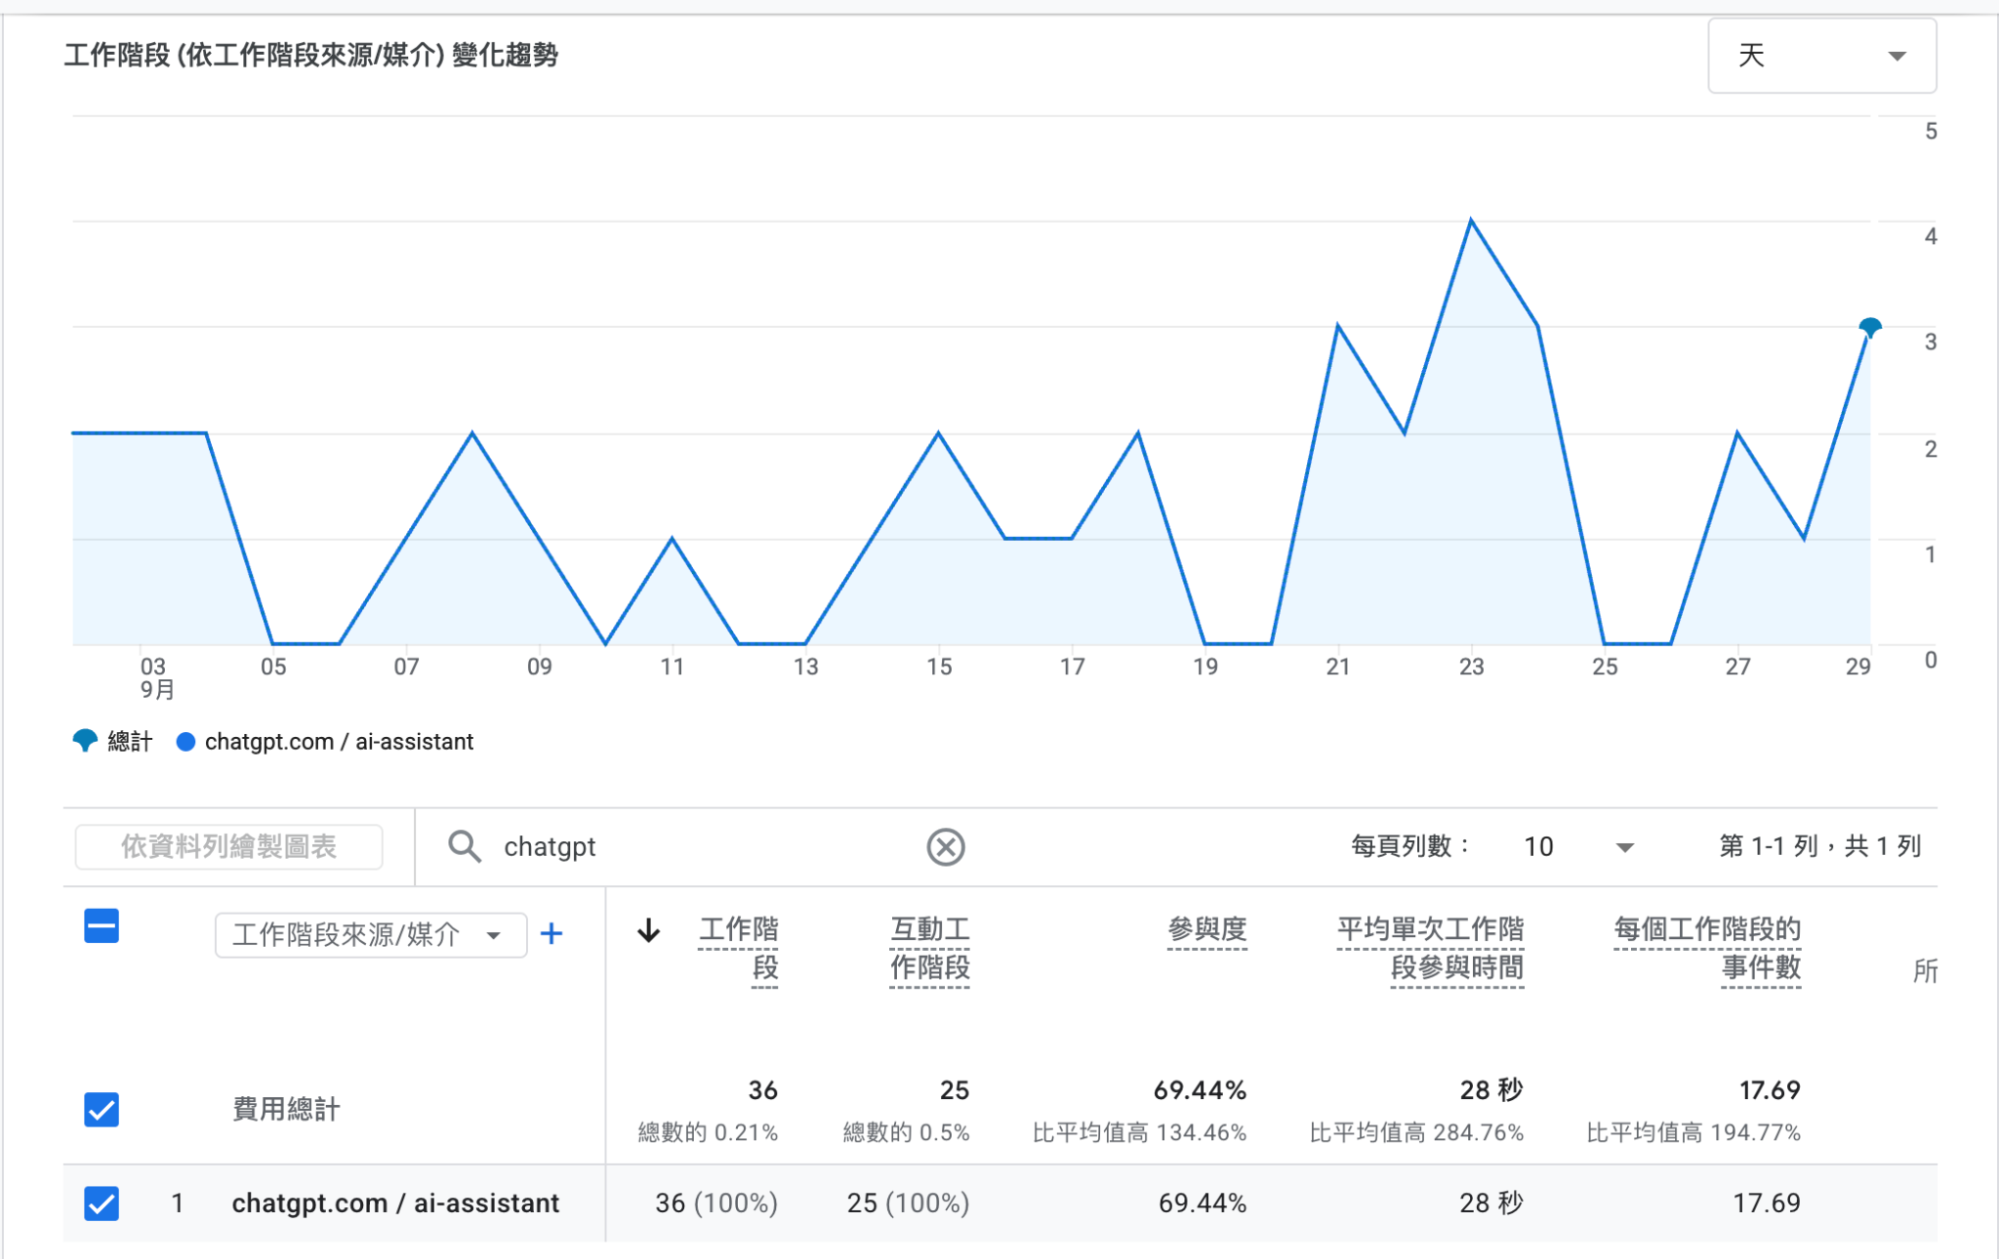Click the descending sort arrow icon

(x=649, y=931)
